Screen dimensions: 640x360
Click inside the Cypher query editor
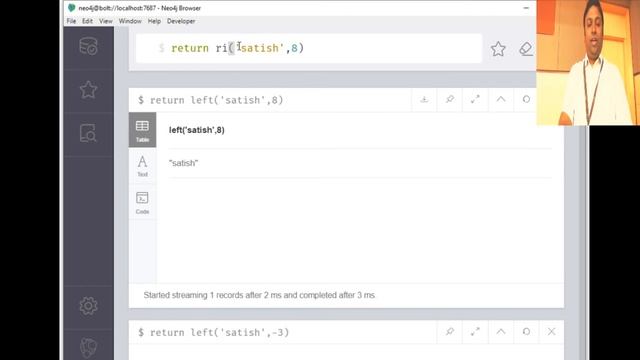(309, 49)
